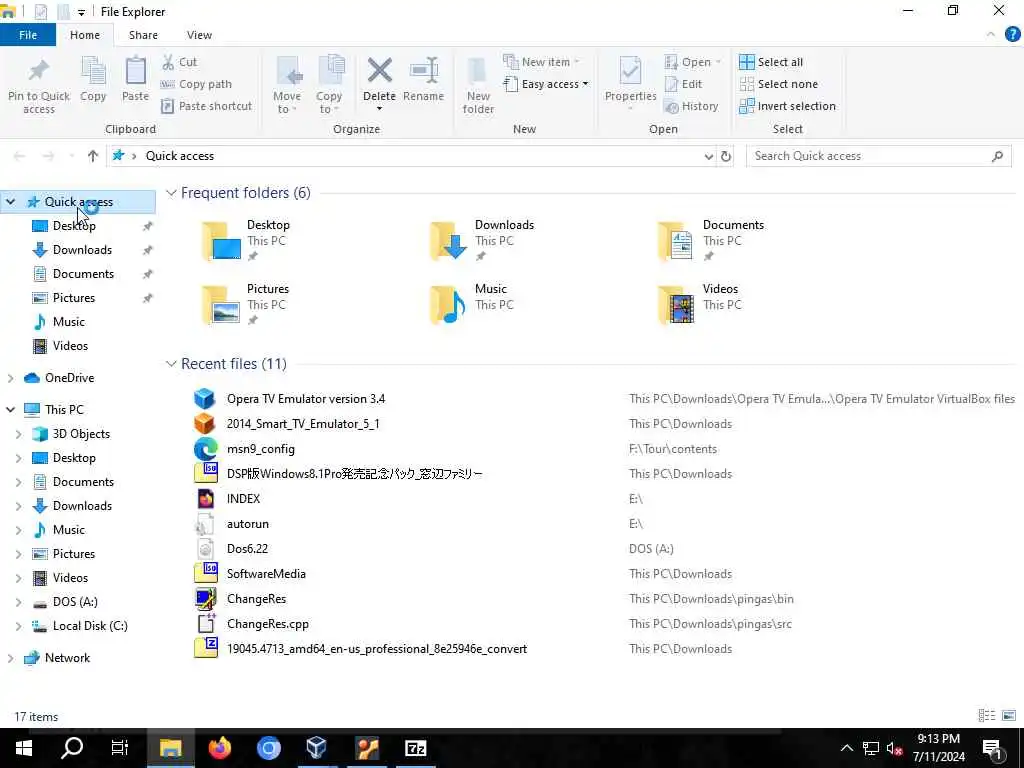Image resolution: width=1024 pixels, height=768 pixels.
Task: Switch to large icons view in status bar
Action: pyautogui.click(x=1009, y=716)
